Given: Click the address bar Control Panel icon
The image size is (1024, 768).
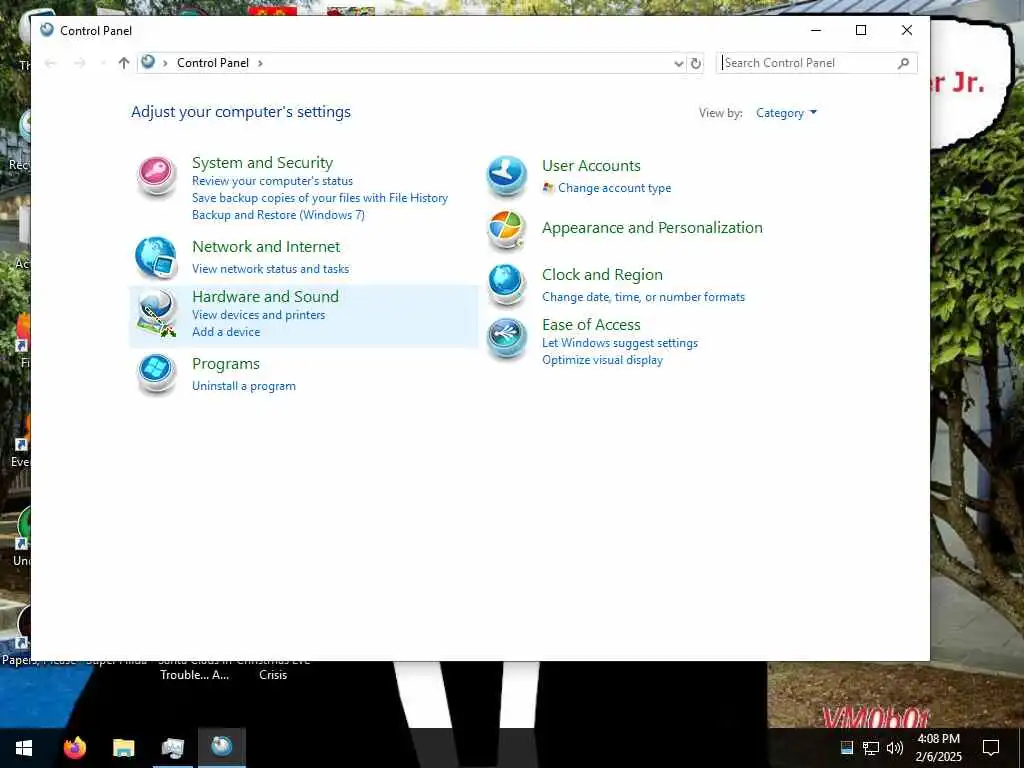Looking at the screenshot, I should point(148,62).
